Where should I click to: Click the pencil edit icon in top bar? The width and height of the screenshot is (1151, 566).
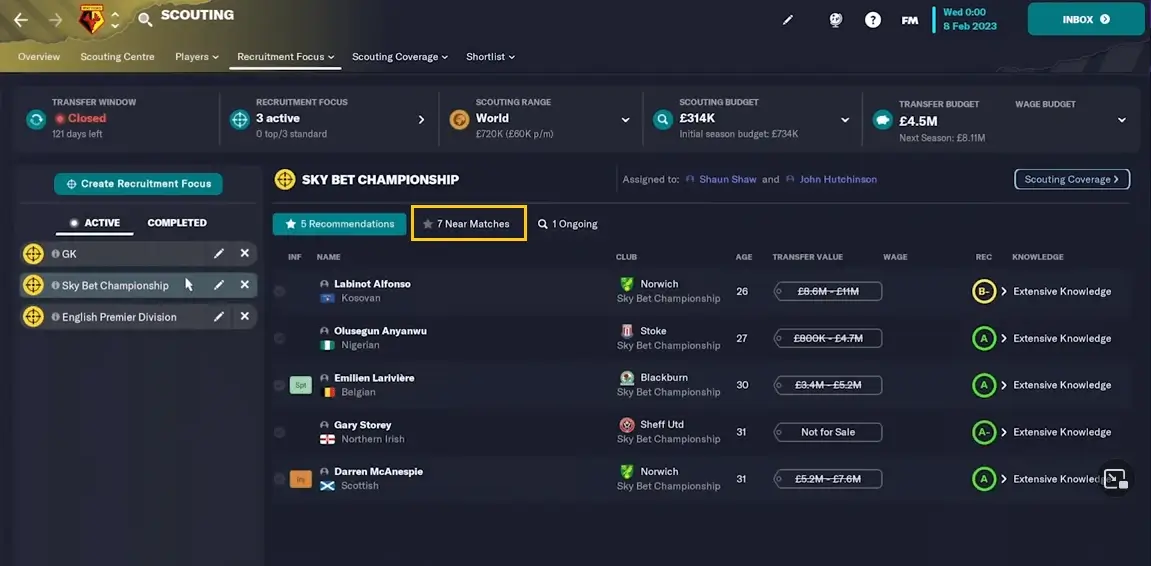pos(788,20)
